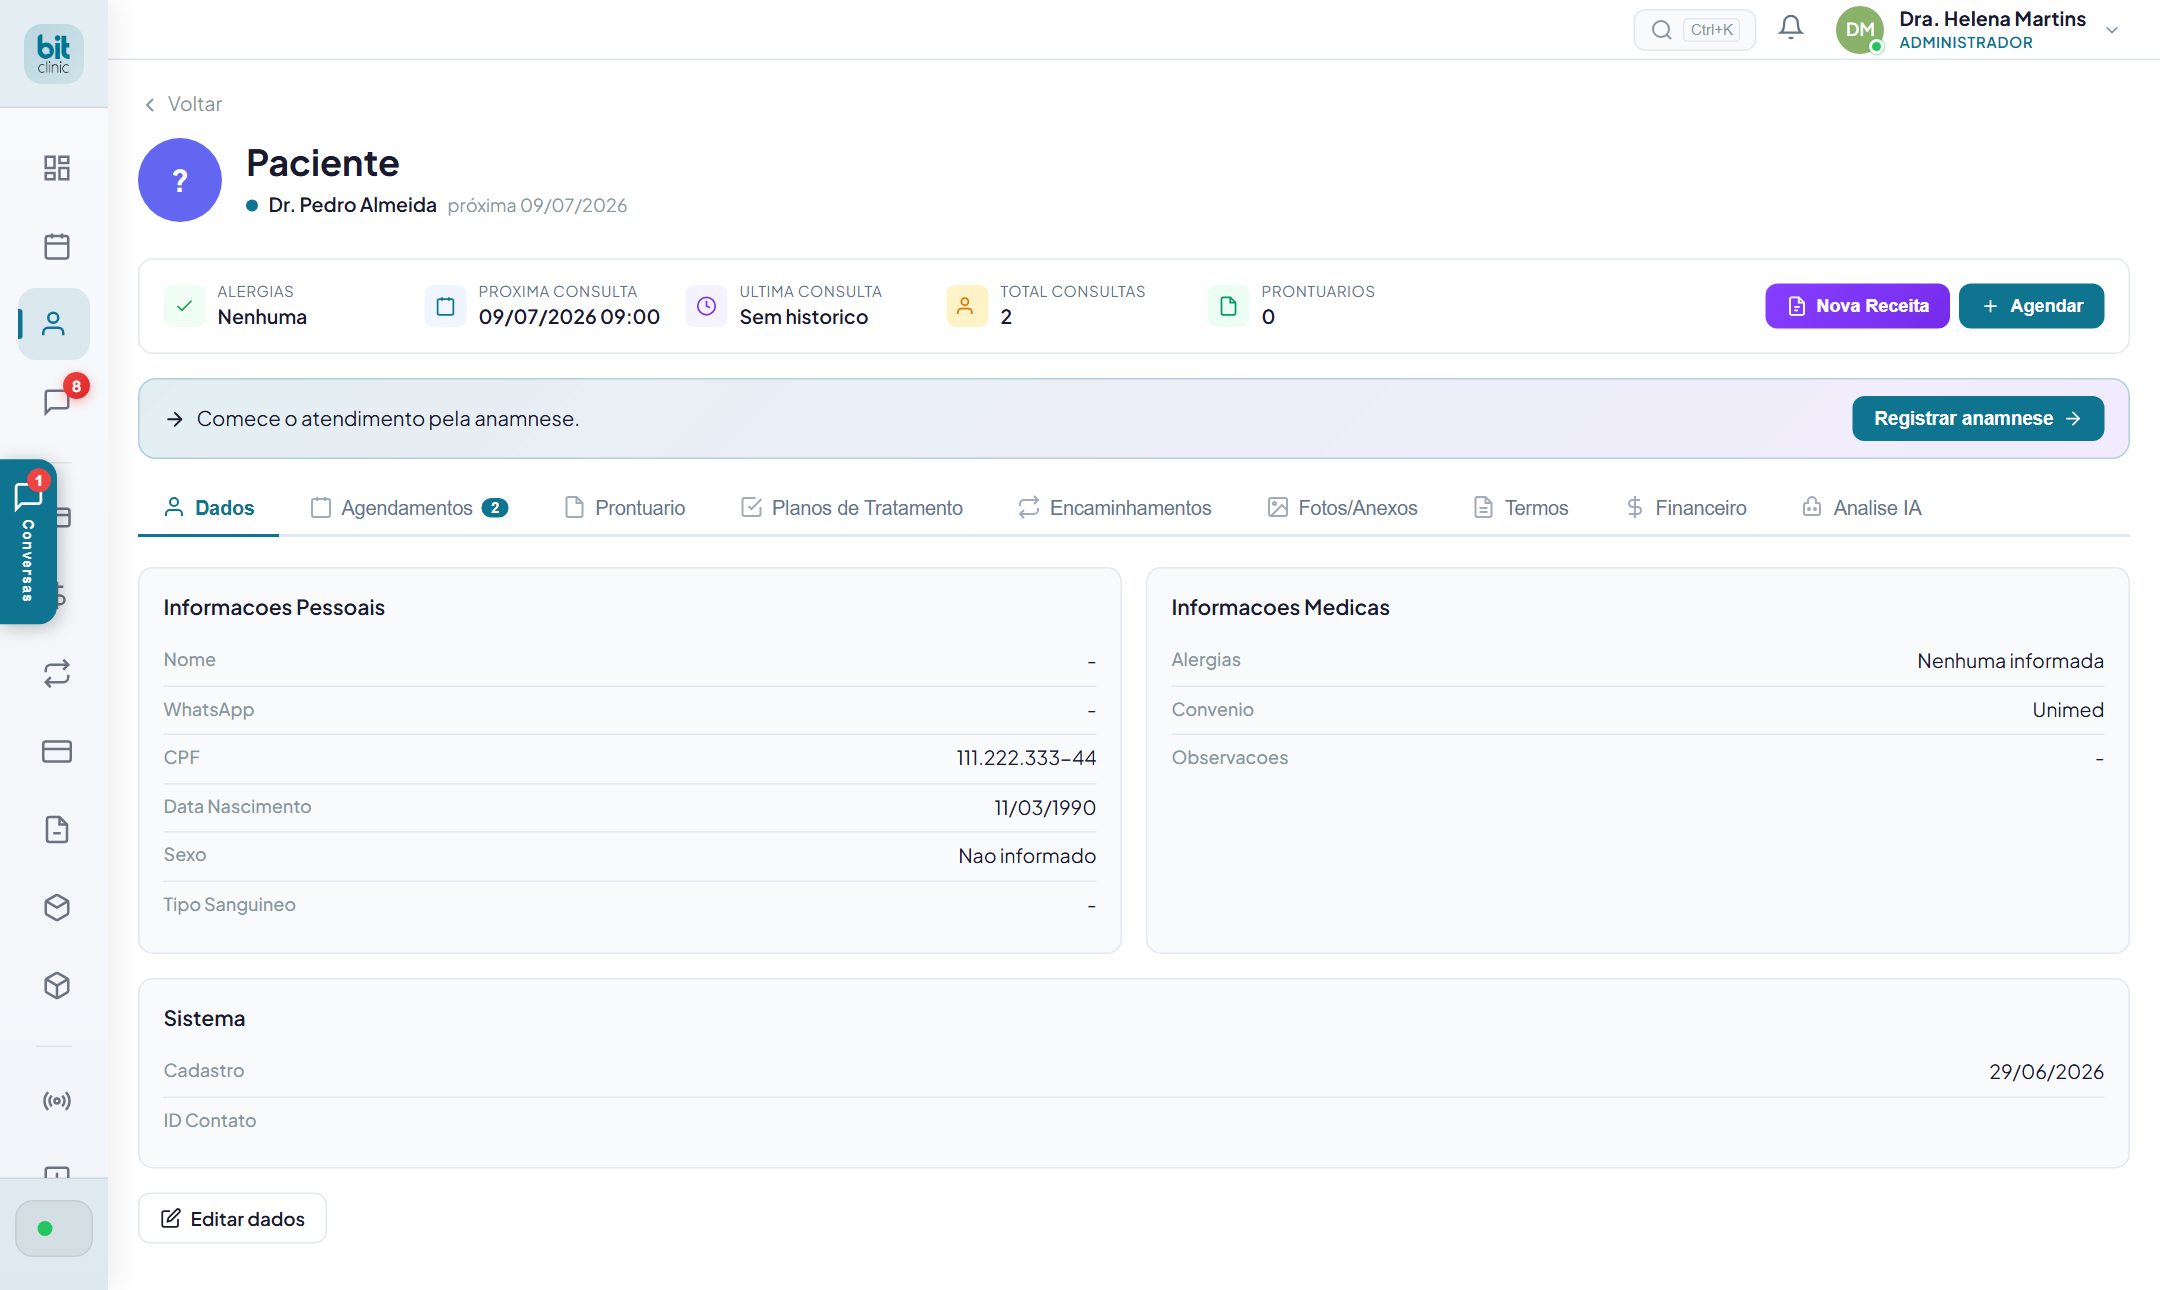Select the Dados tab

click(x=208, y=508)
